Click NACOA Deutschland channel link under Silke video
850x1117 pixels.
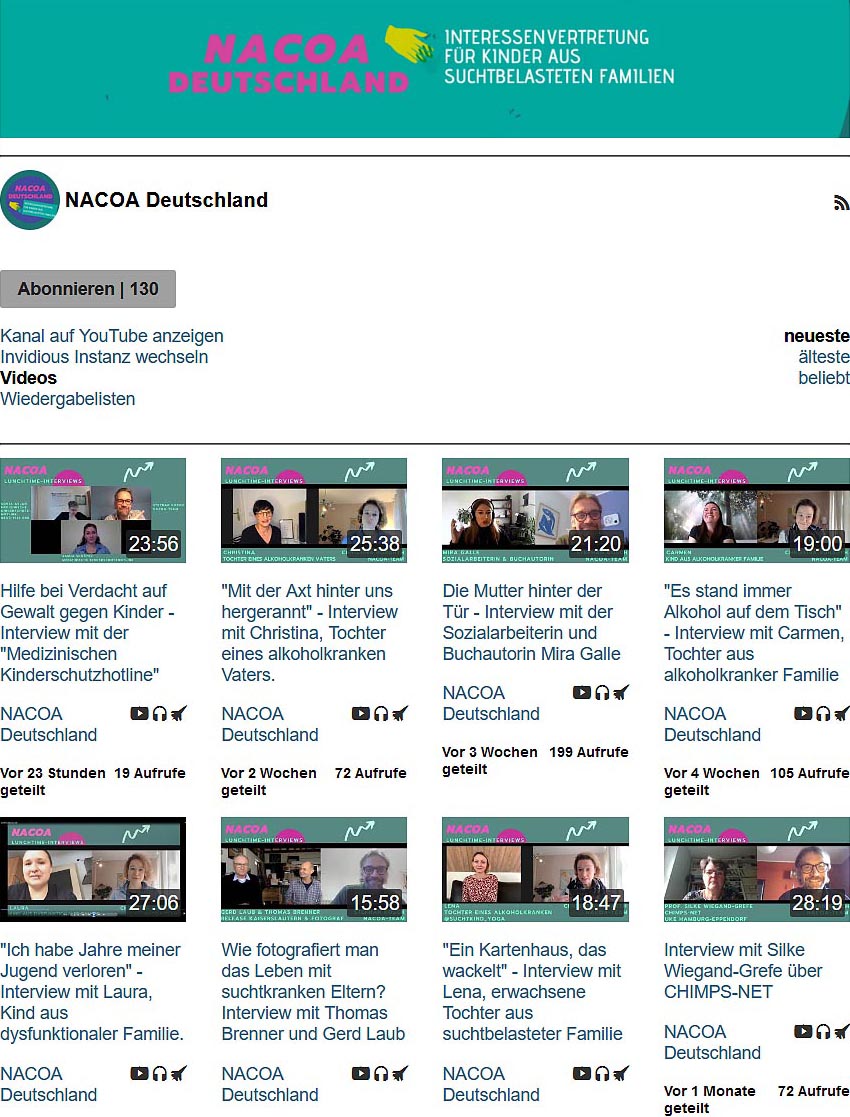712,1042
